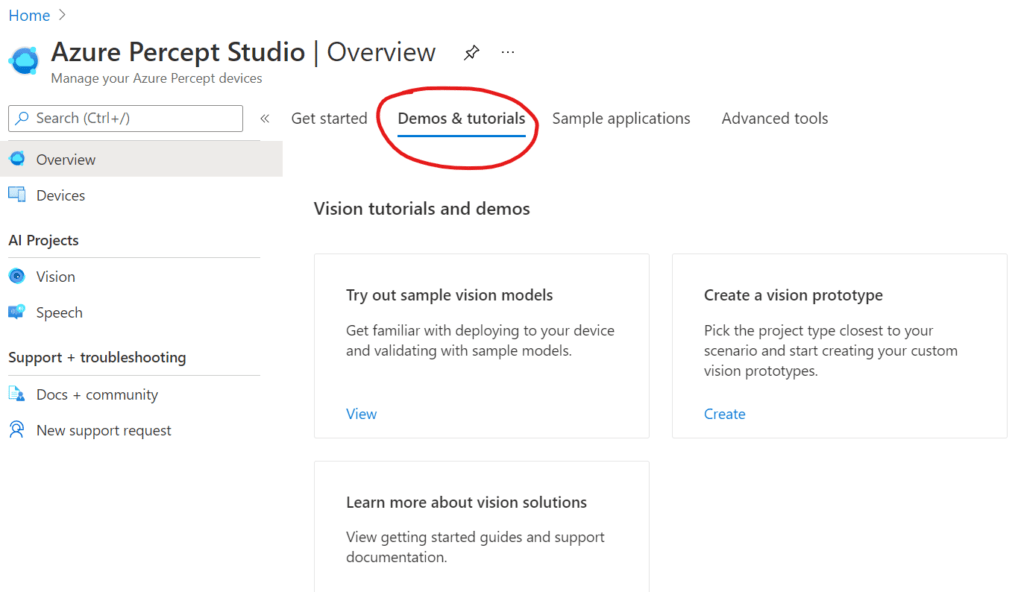
Task: Switch to the Get started tab
Action: [x=329, y=118]
